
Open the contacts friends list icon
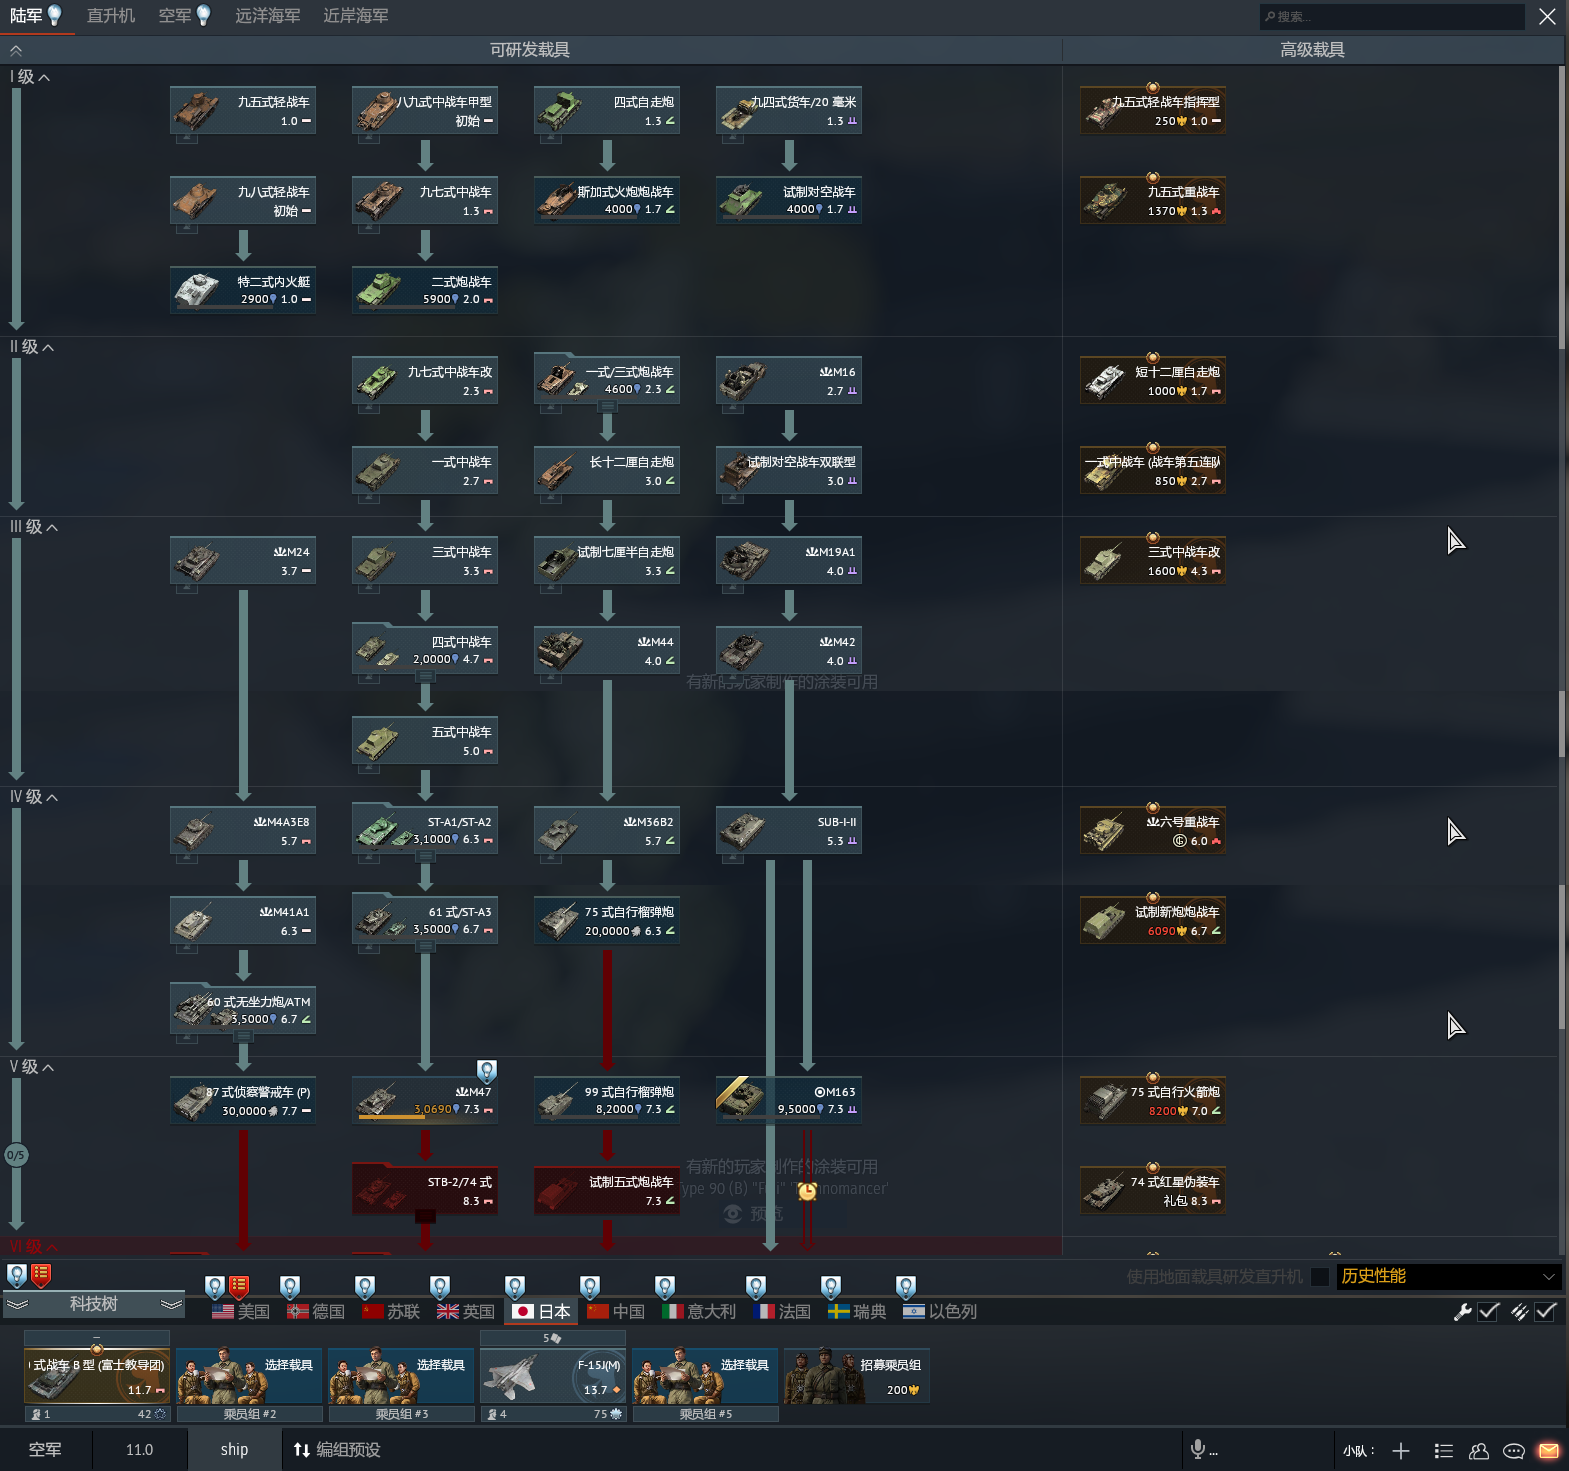[x=1479, y=1450]
